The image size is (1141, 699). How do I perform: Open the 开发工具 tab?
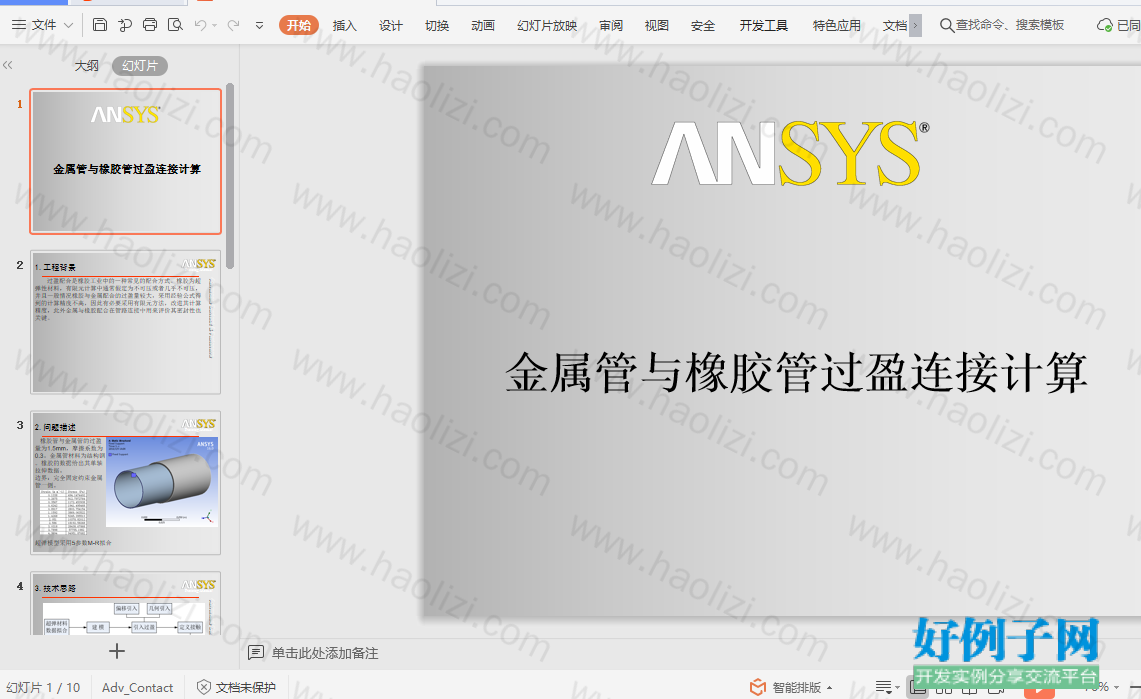(763, 25)
